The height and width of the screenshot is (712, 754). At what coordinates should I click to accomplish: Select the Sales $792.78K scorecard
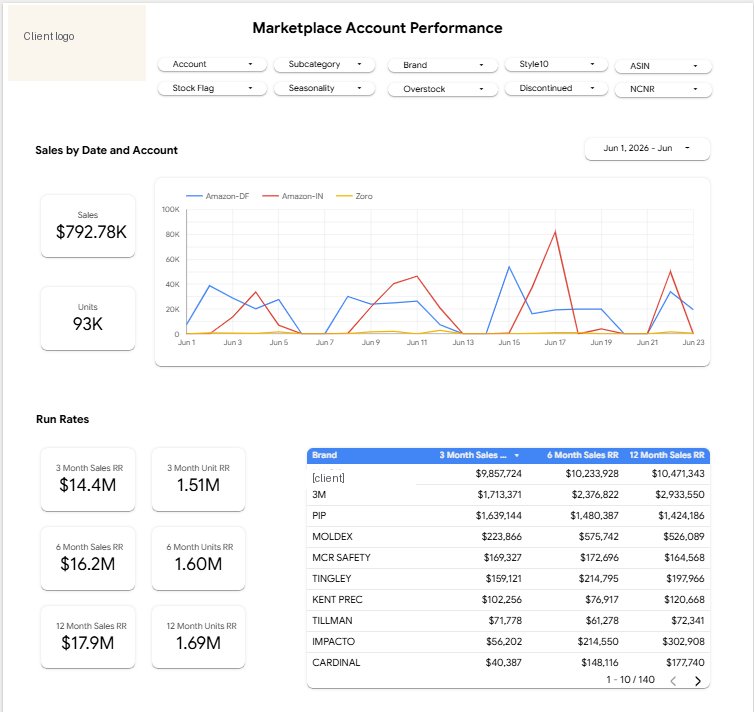tap(88, 225)
